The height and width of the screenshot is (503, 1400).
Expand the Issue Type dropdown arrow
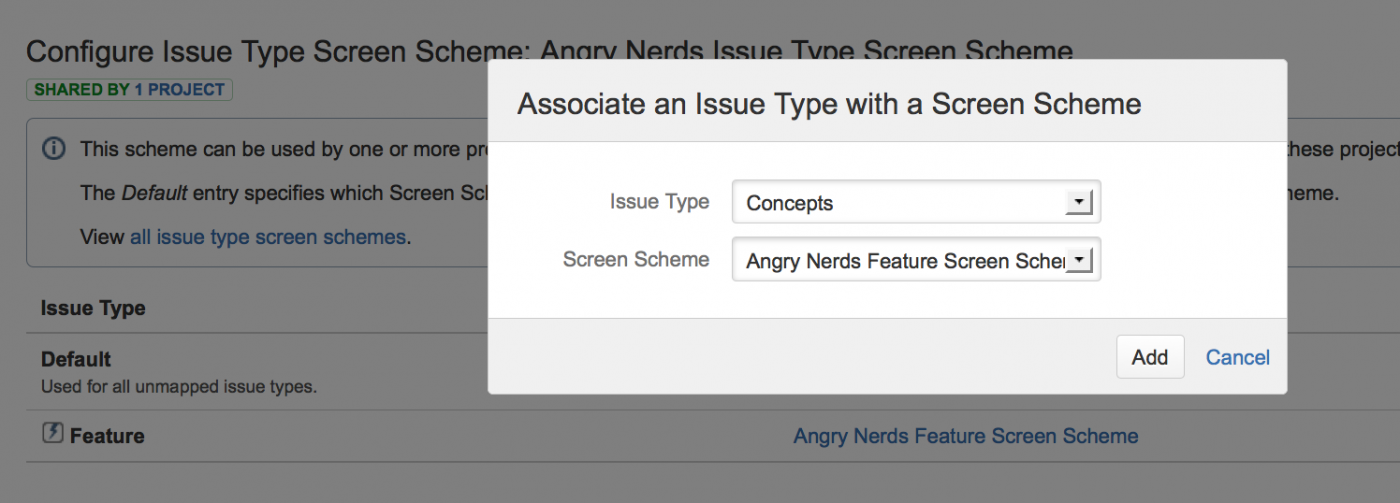coord(1078,203)
